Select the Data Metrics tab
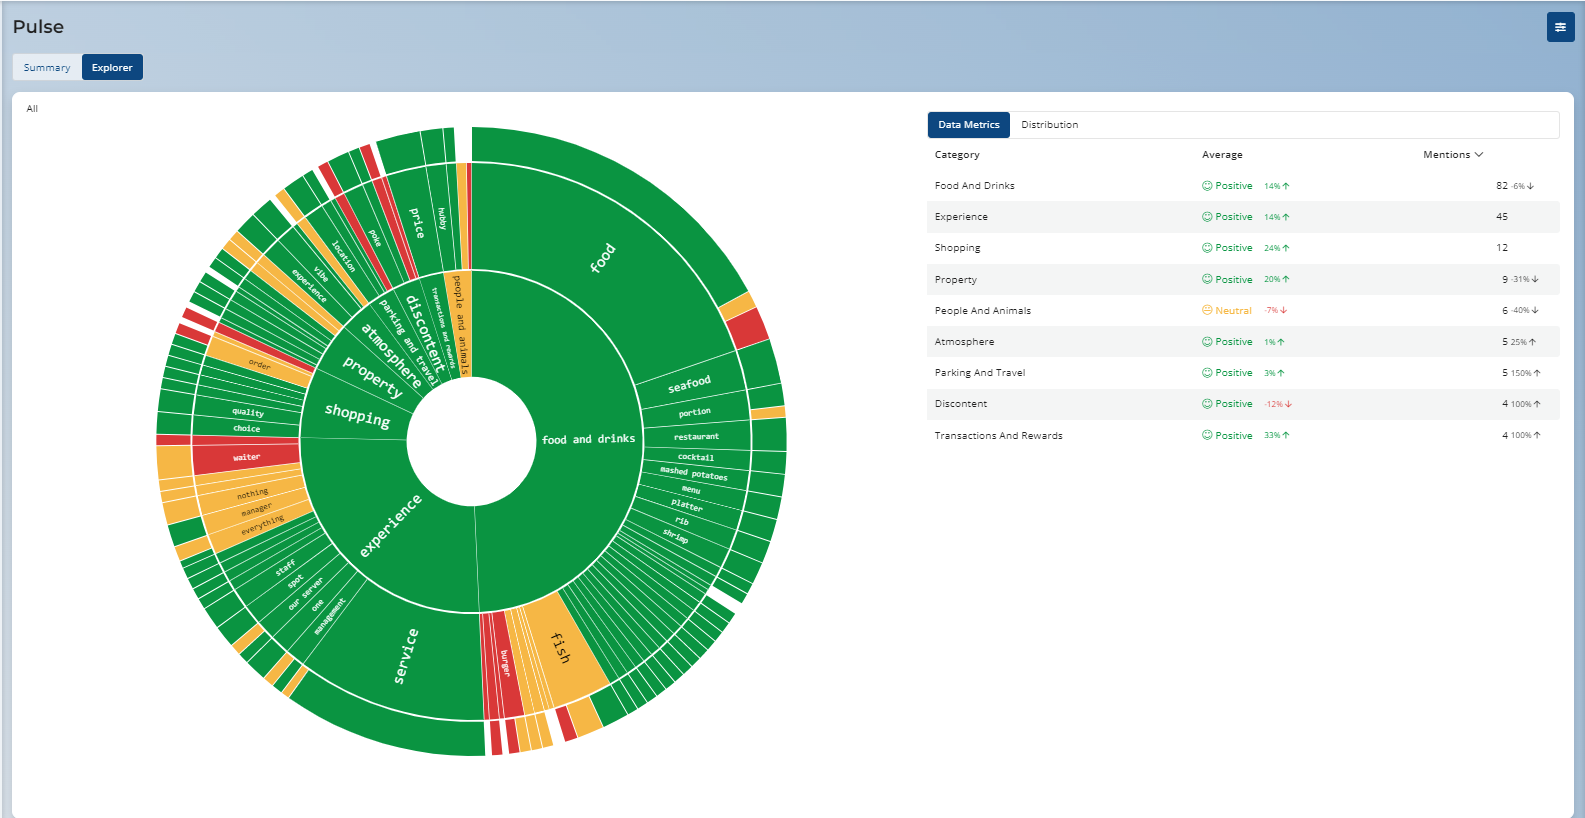 tap(968, 125)
